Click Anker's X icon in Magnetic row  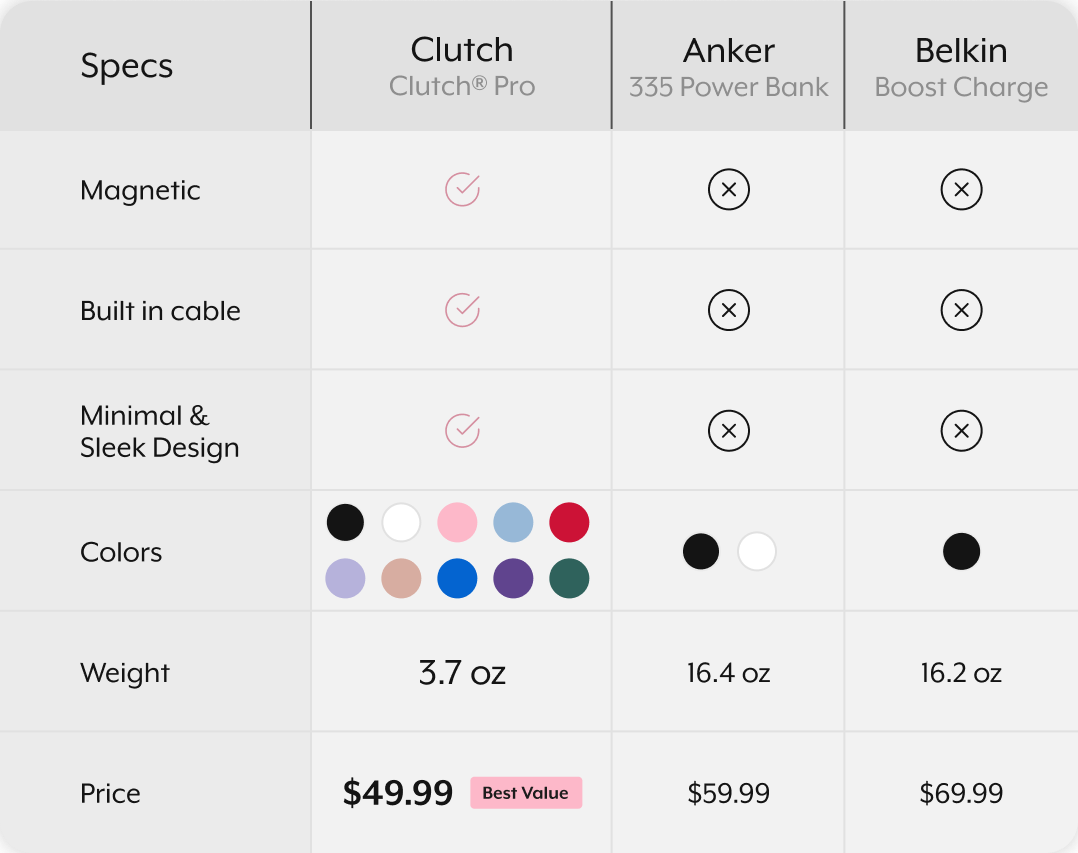[729, 190]
